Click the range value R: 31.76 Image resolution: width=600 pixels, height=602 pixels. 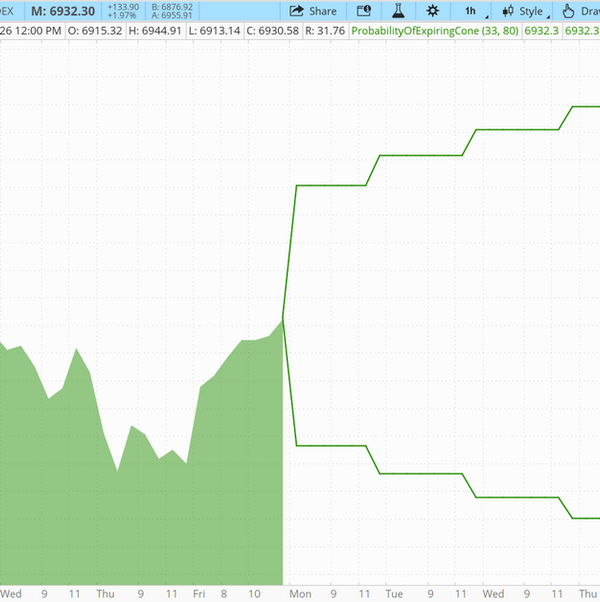[325, 31]
